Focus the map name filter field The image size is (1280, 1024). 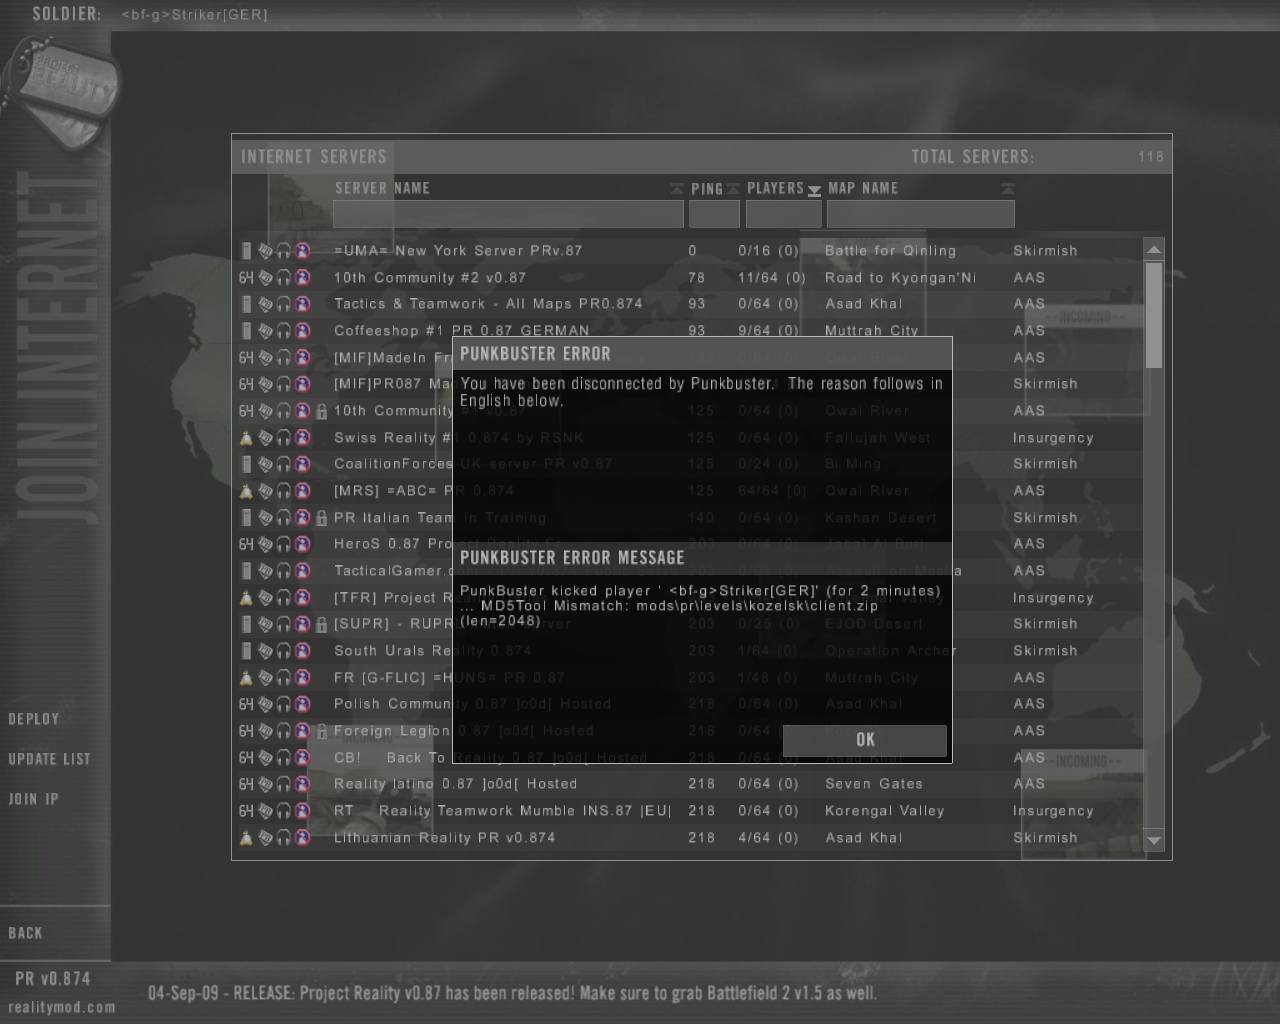click(x=920, y=214)
